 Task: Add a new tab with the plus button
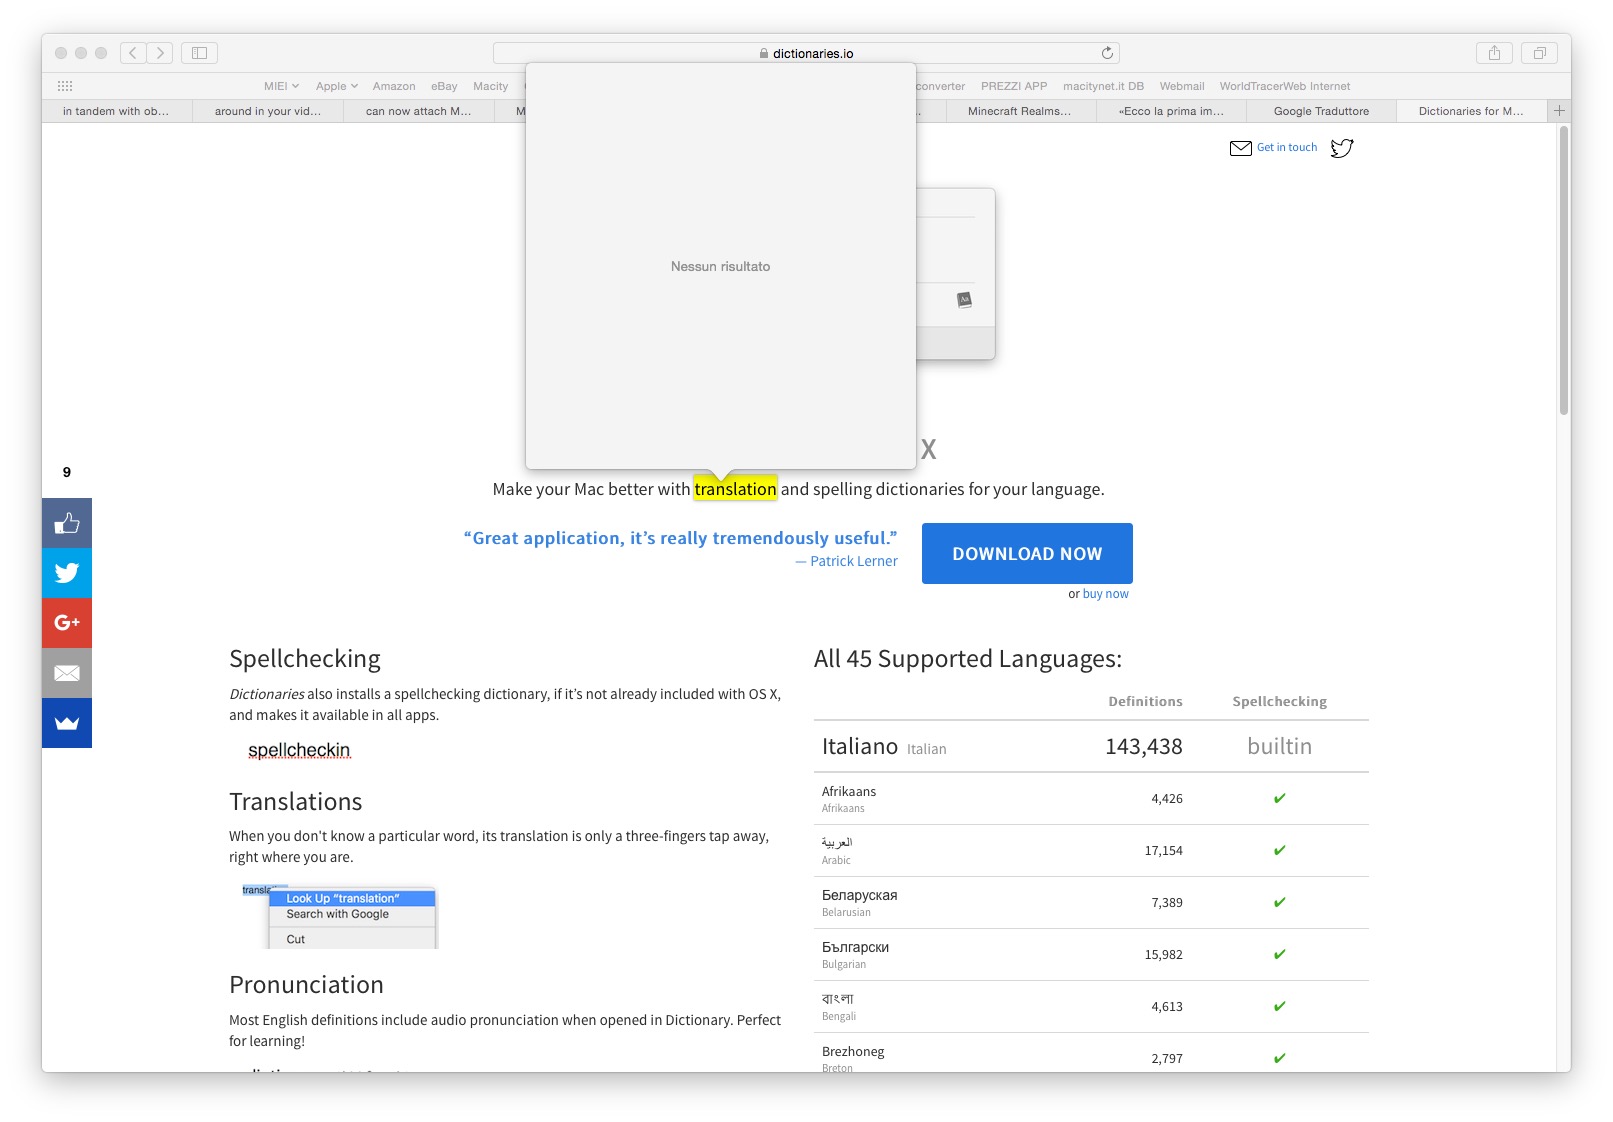[x=1559, y=111]
